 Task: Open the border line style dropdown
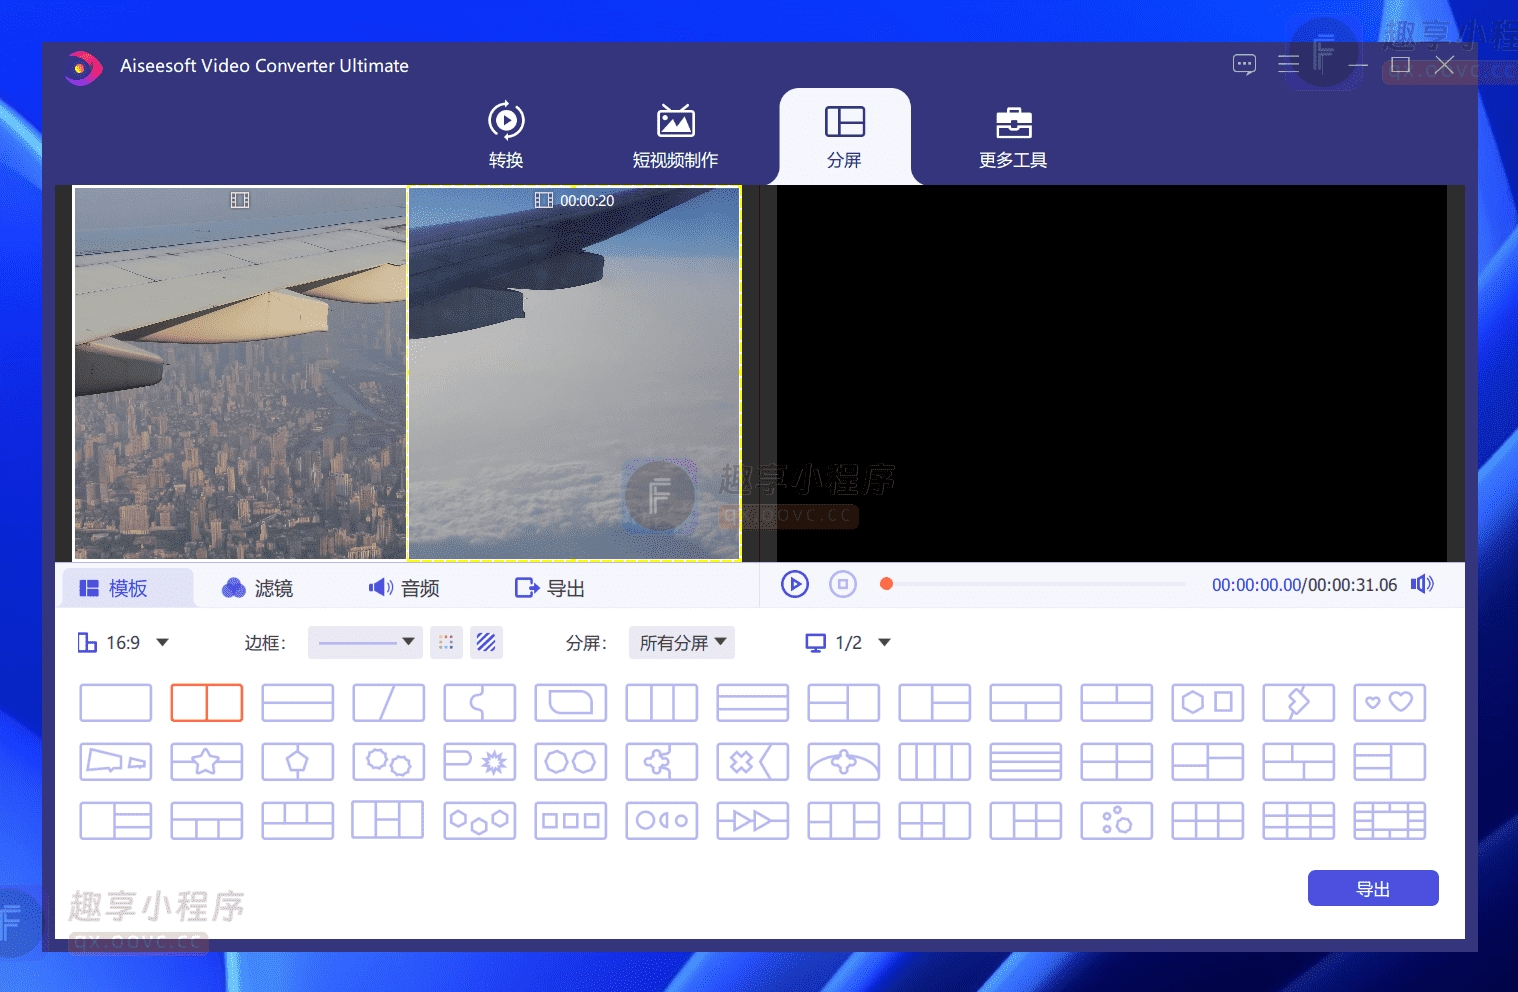(x=365, y=642)
